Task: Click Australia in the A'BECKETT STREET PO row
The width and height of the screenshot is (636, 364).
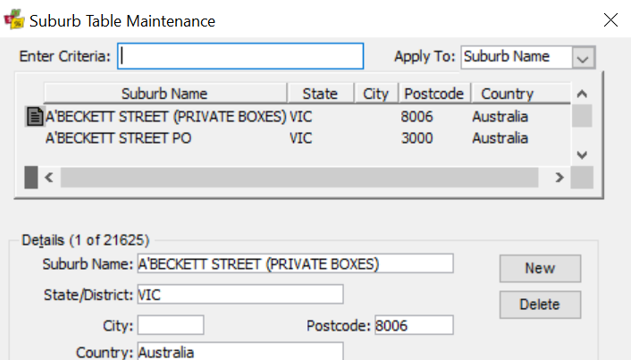Action: click(x=500, y=138)
